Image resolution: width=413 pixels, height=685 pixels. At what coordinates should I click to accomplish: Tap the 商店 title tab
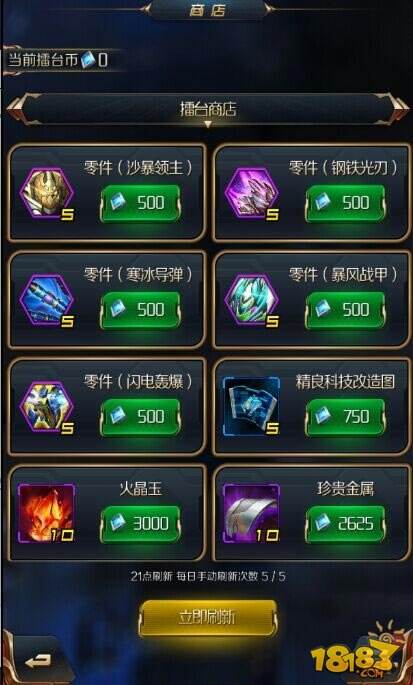click(x=208, y=10)
